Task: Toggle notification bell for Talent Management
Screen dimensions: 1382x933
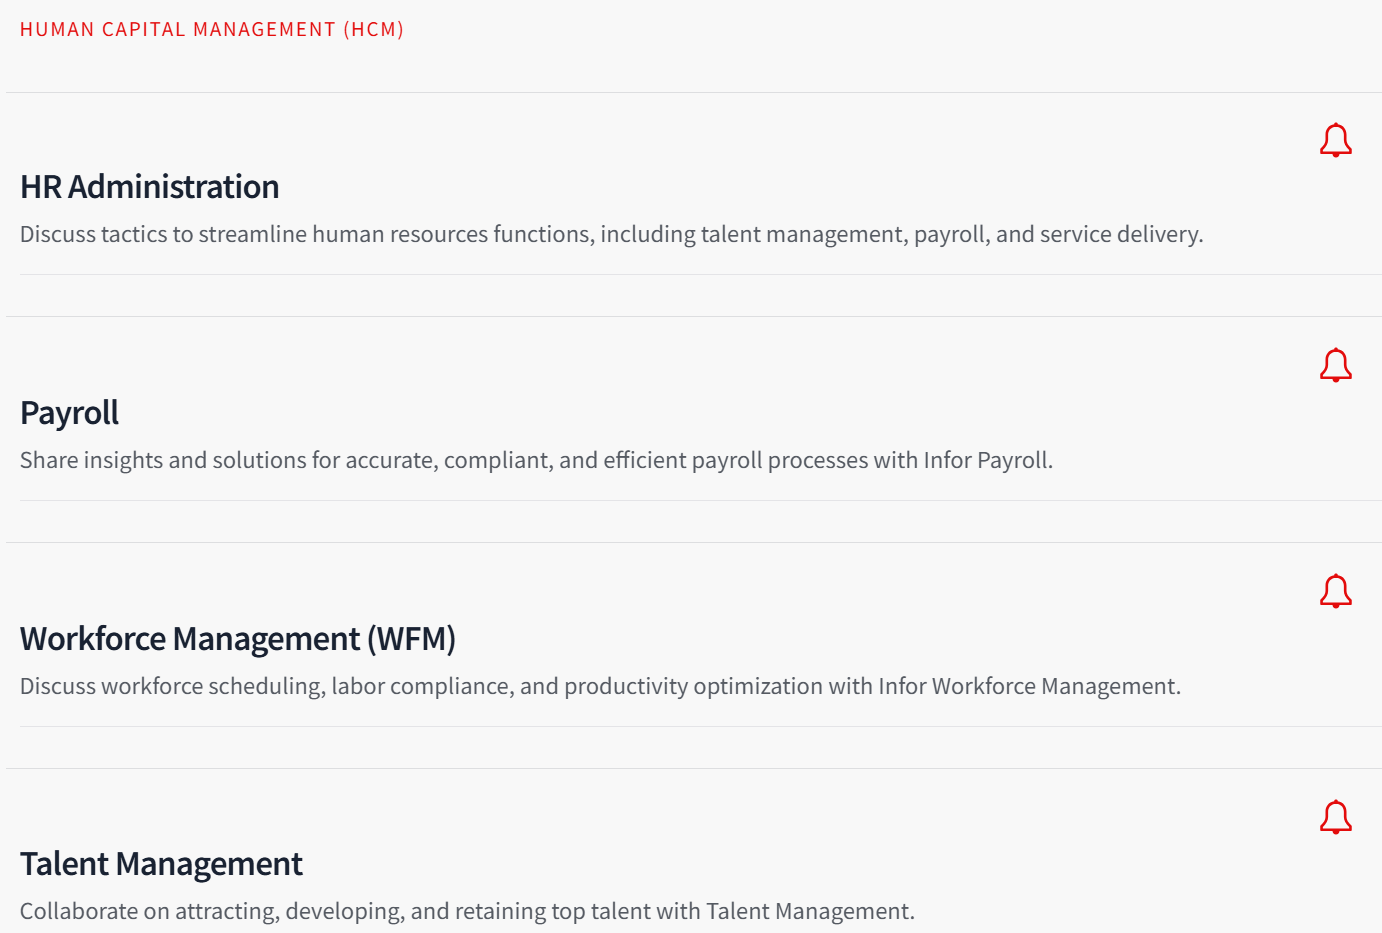Action: pos(1335,818)
